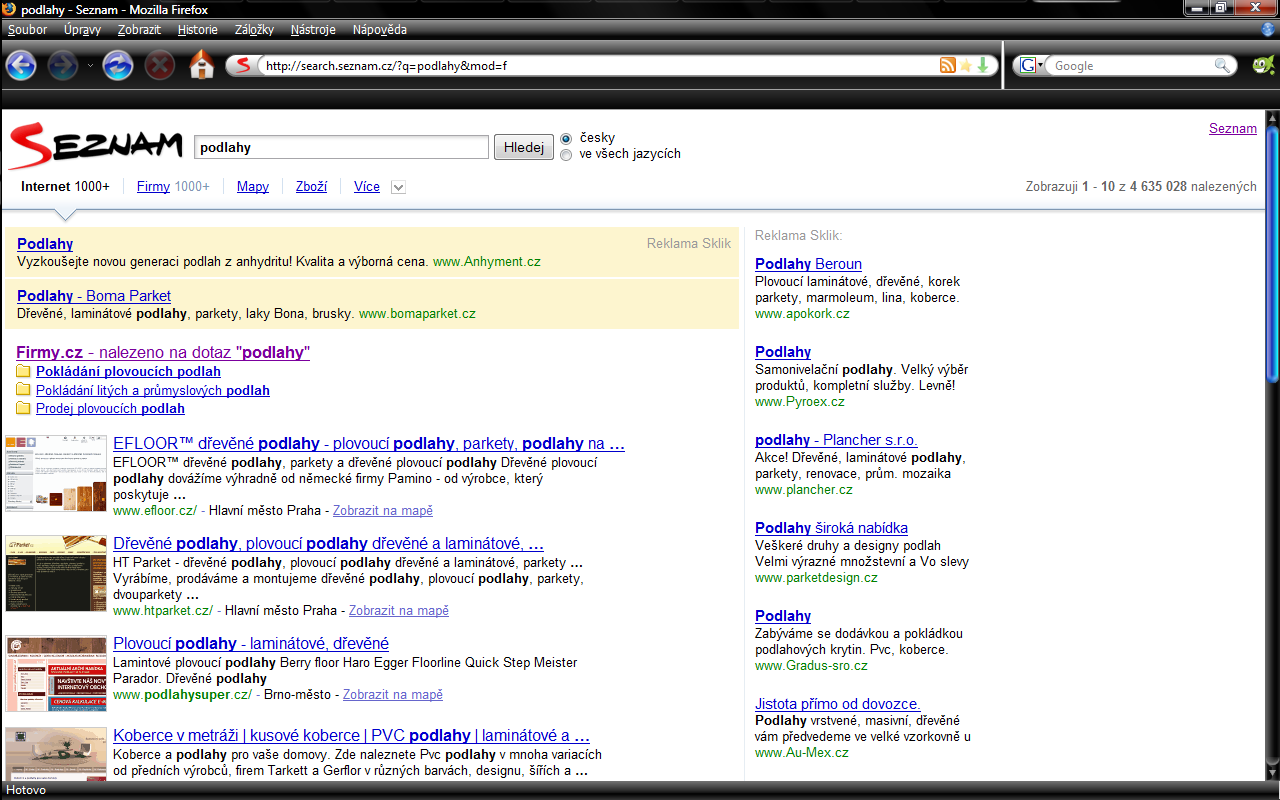This screenshot has height=800, width=1280.
Task: Open 'Prodej plovoucích podlah' category link
Action: (110, 408)
